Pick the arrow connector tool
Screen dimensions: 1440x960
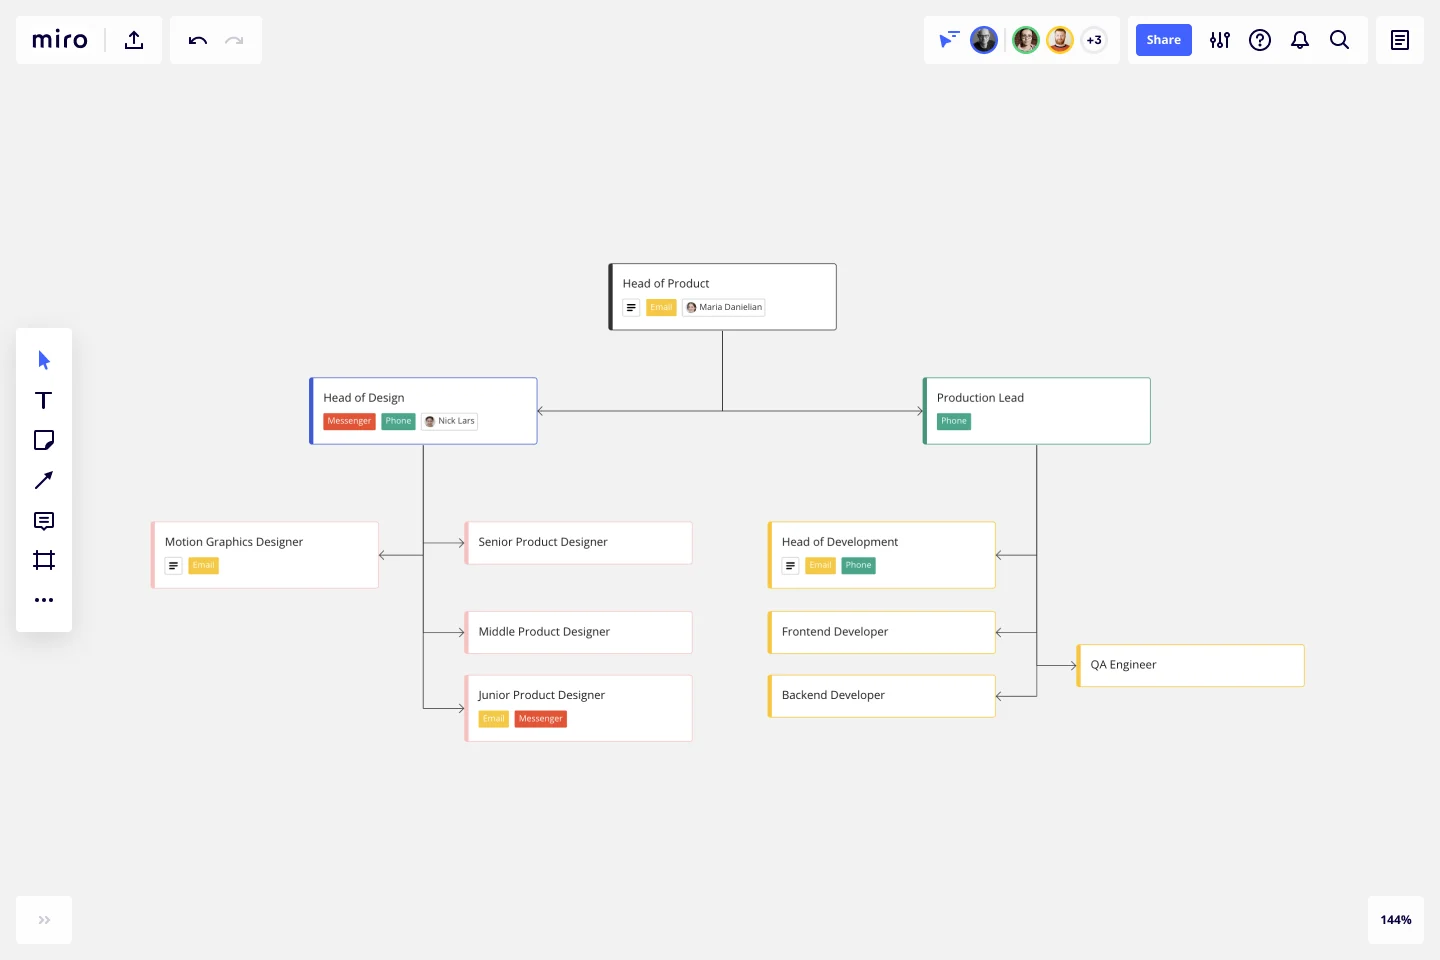pos(44,480)
